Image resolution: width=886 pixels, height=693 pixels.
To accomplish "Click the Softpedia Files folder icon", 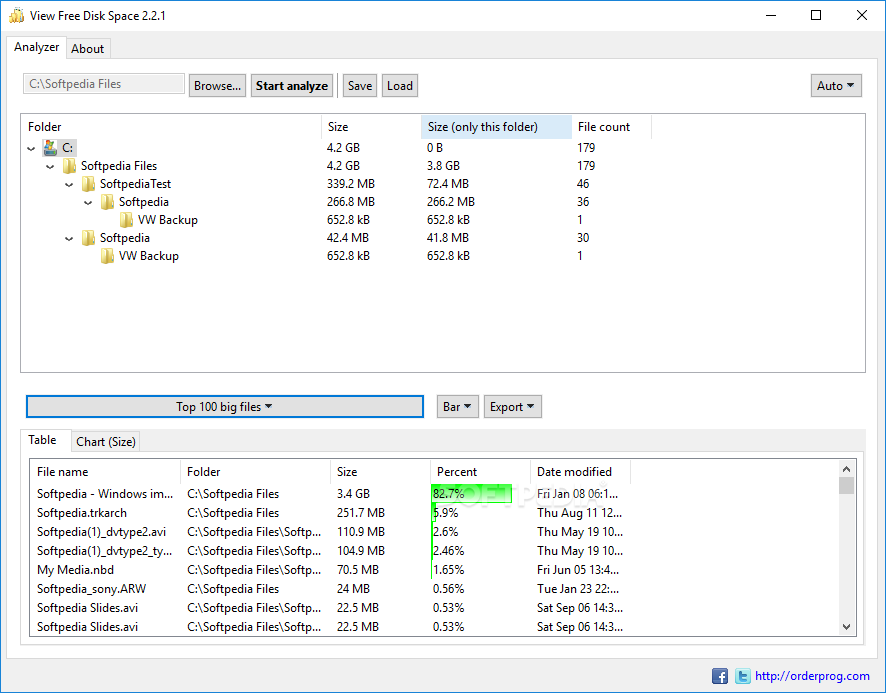I will click(70, 166).
